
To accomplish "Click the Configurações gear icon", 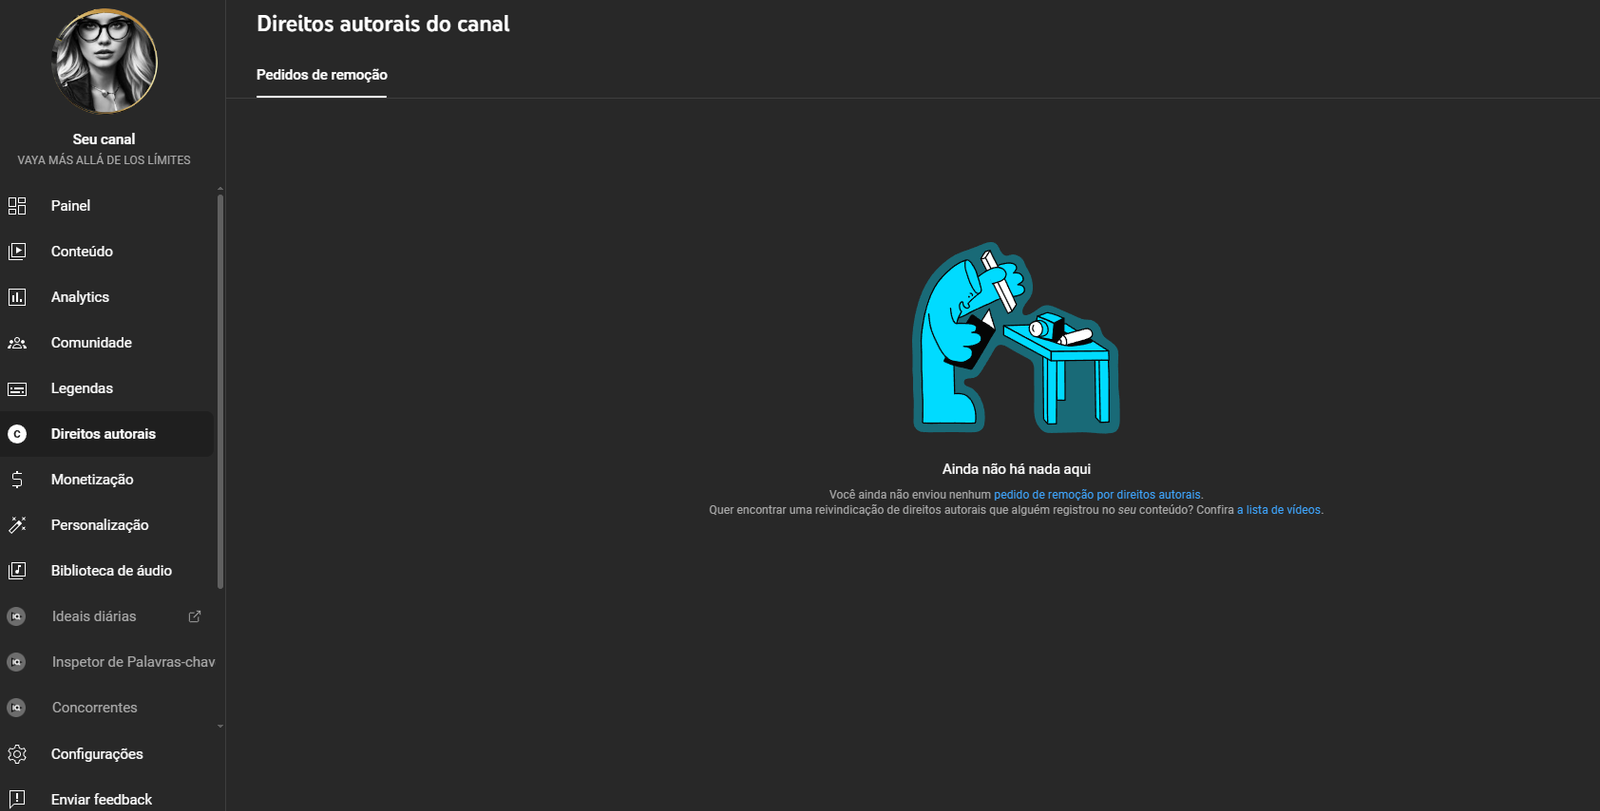I will (x=17, y=754).
